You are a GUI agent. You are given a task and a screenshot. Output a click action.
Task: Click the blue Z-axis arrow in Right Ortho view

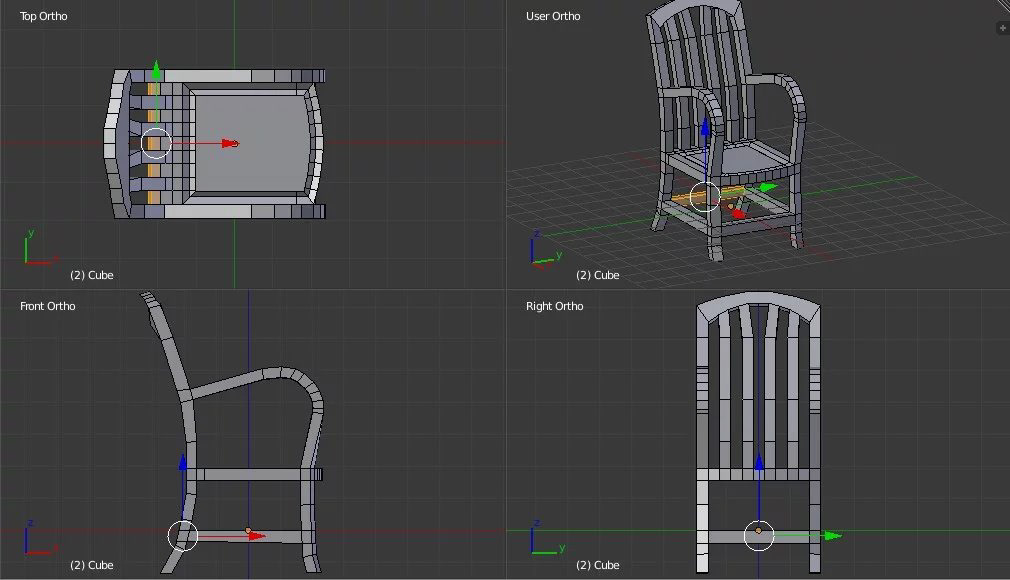(x=759, y=461)
